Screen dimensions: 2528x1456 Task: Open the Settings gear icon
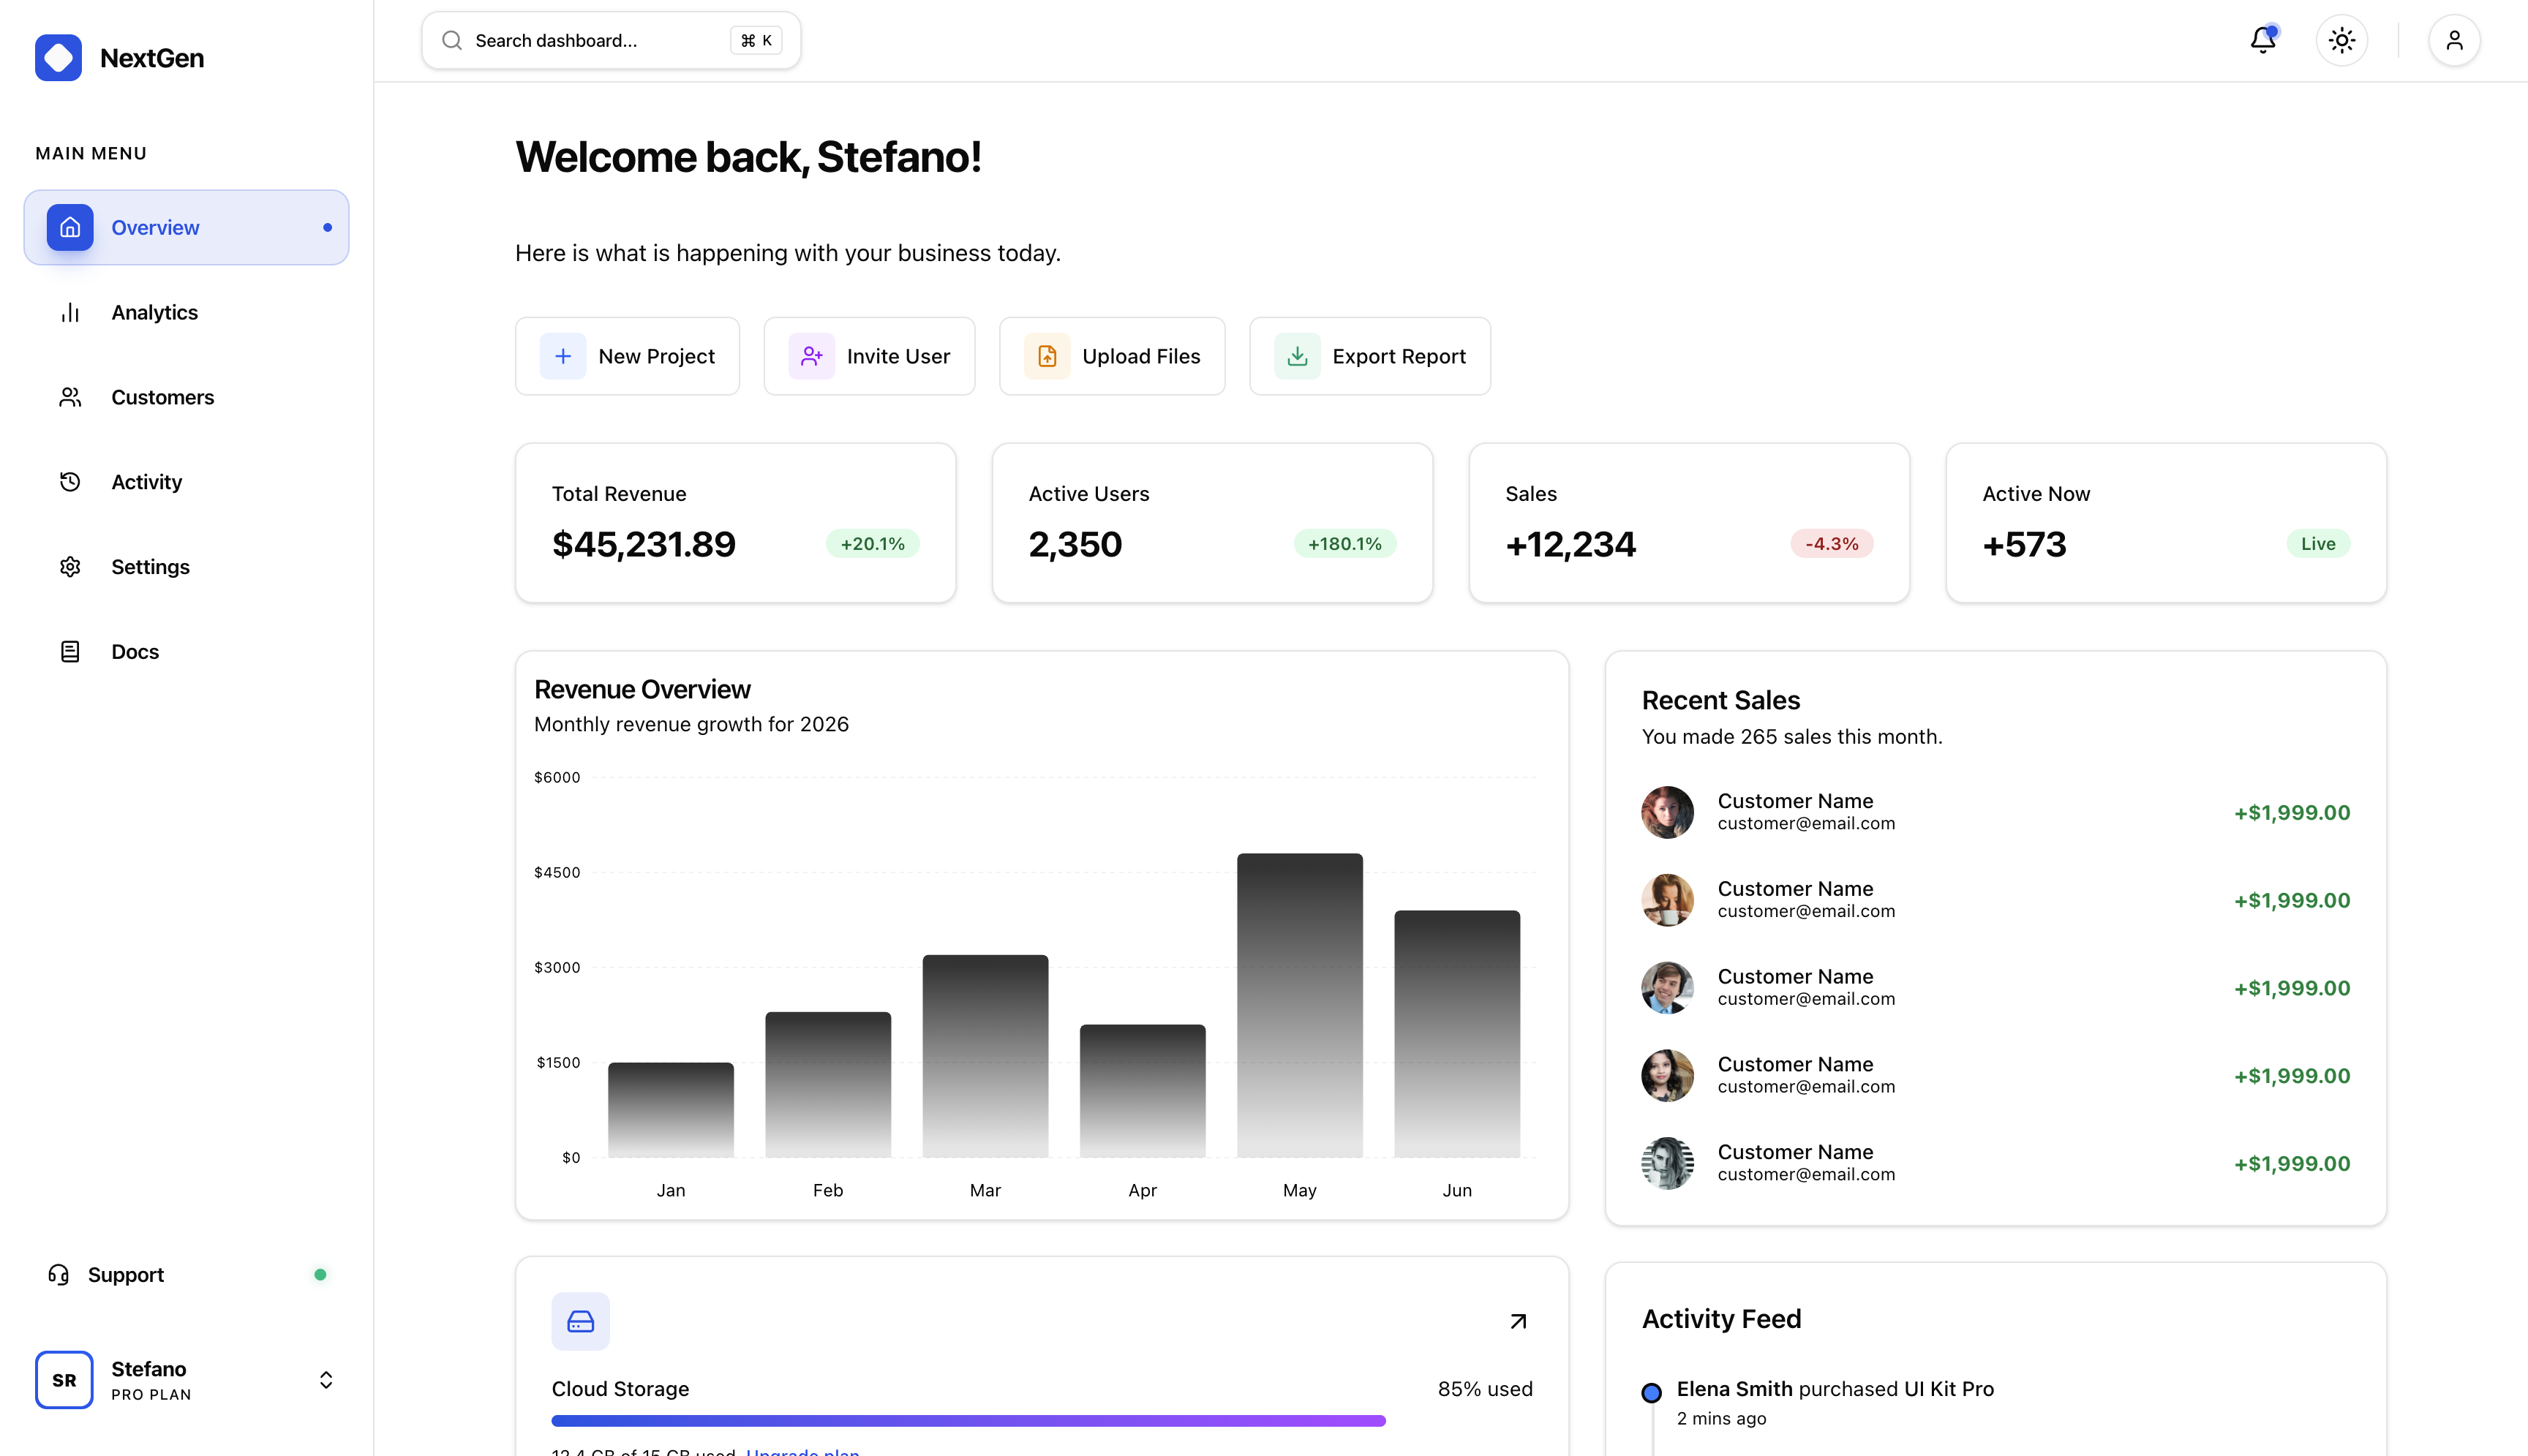pos(69,566)
